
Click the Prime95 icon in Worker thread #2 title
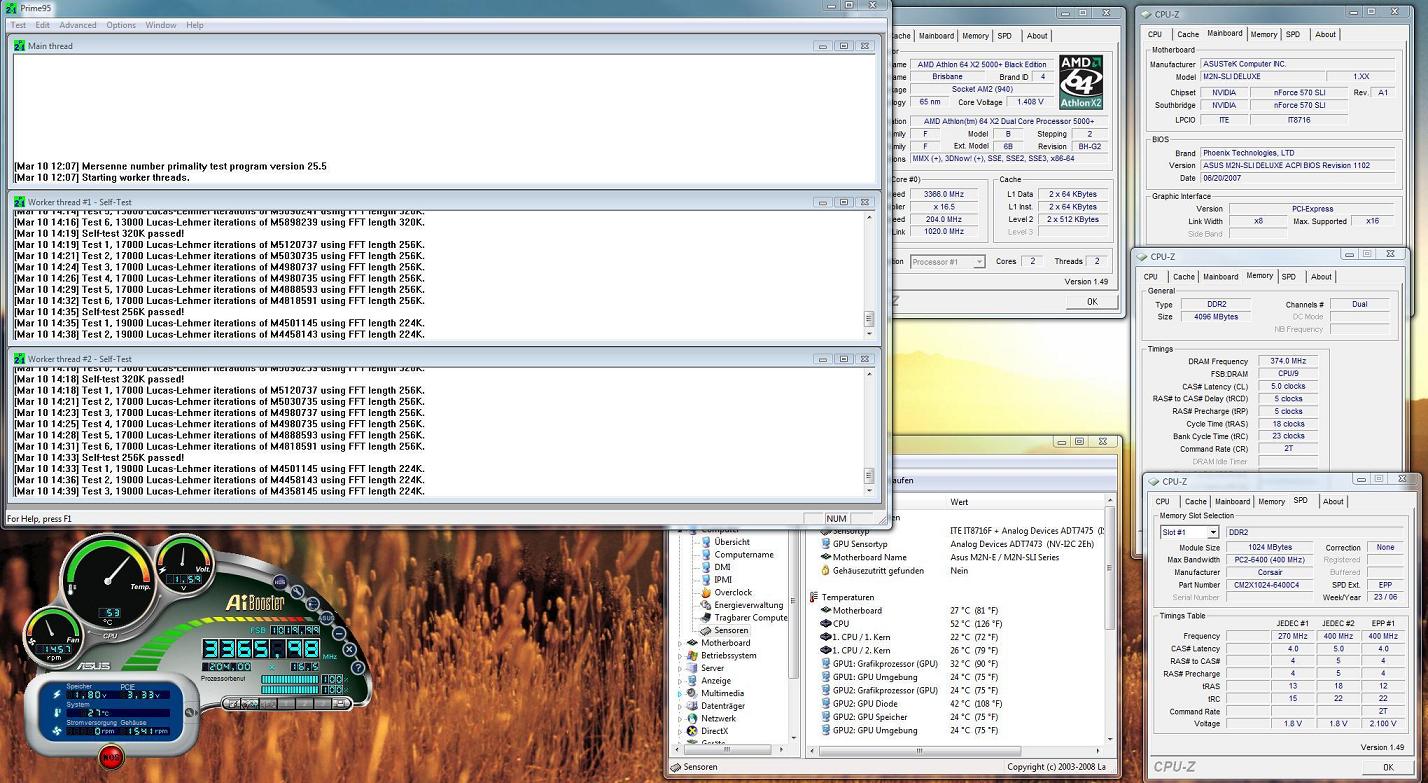pyautogui.click(x=20, y=359)
